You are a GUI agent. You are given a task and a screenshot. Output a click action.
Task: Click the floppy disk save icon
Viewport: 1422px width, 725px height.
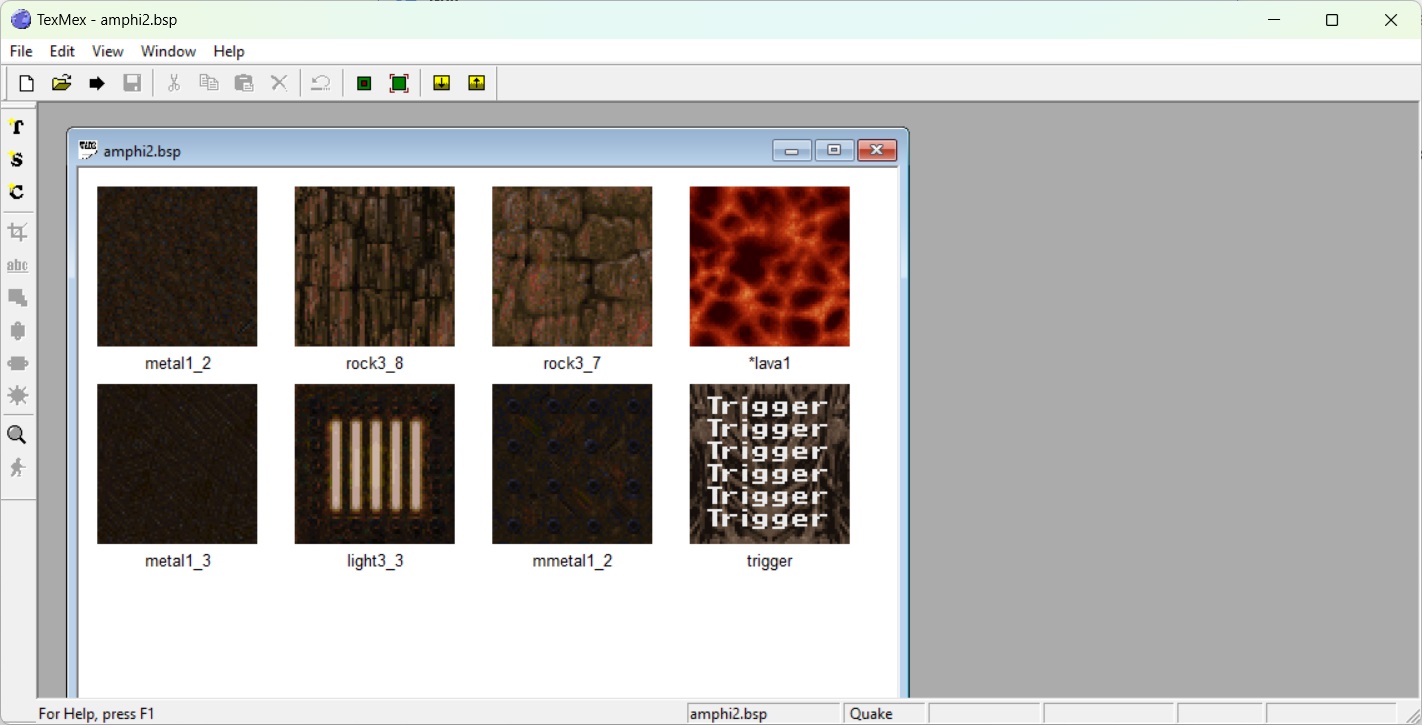tap(132, 83)
